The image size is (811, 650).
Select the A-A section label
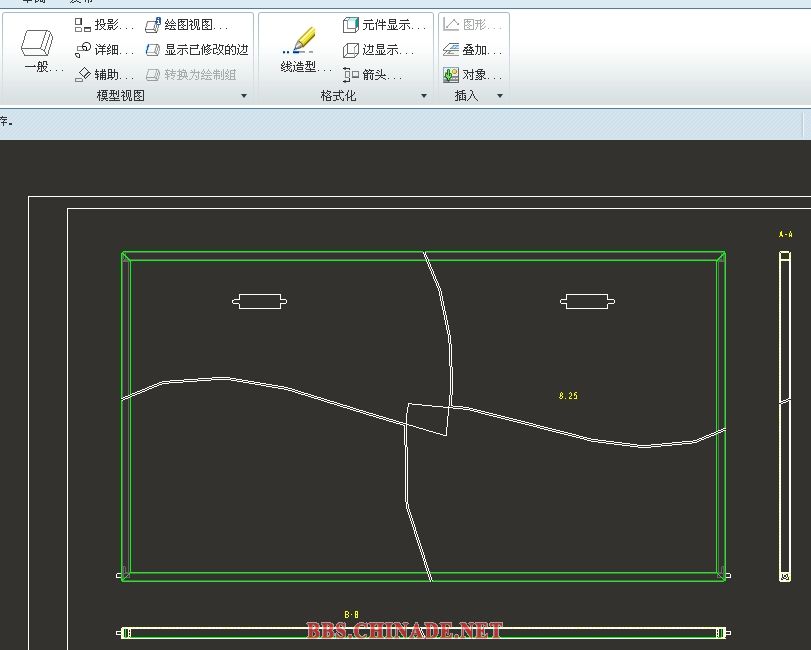pyautogui.click(x=785, y=234)
